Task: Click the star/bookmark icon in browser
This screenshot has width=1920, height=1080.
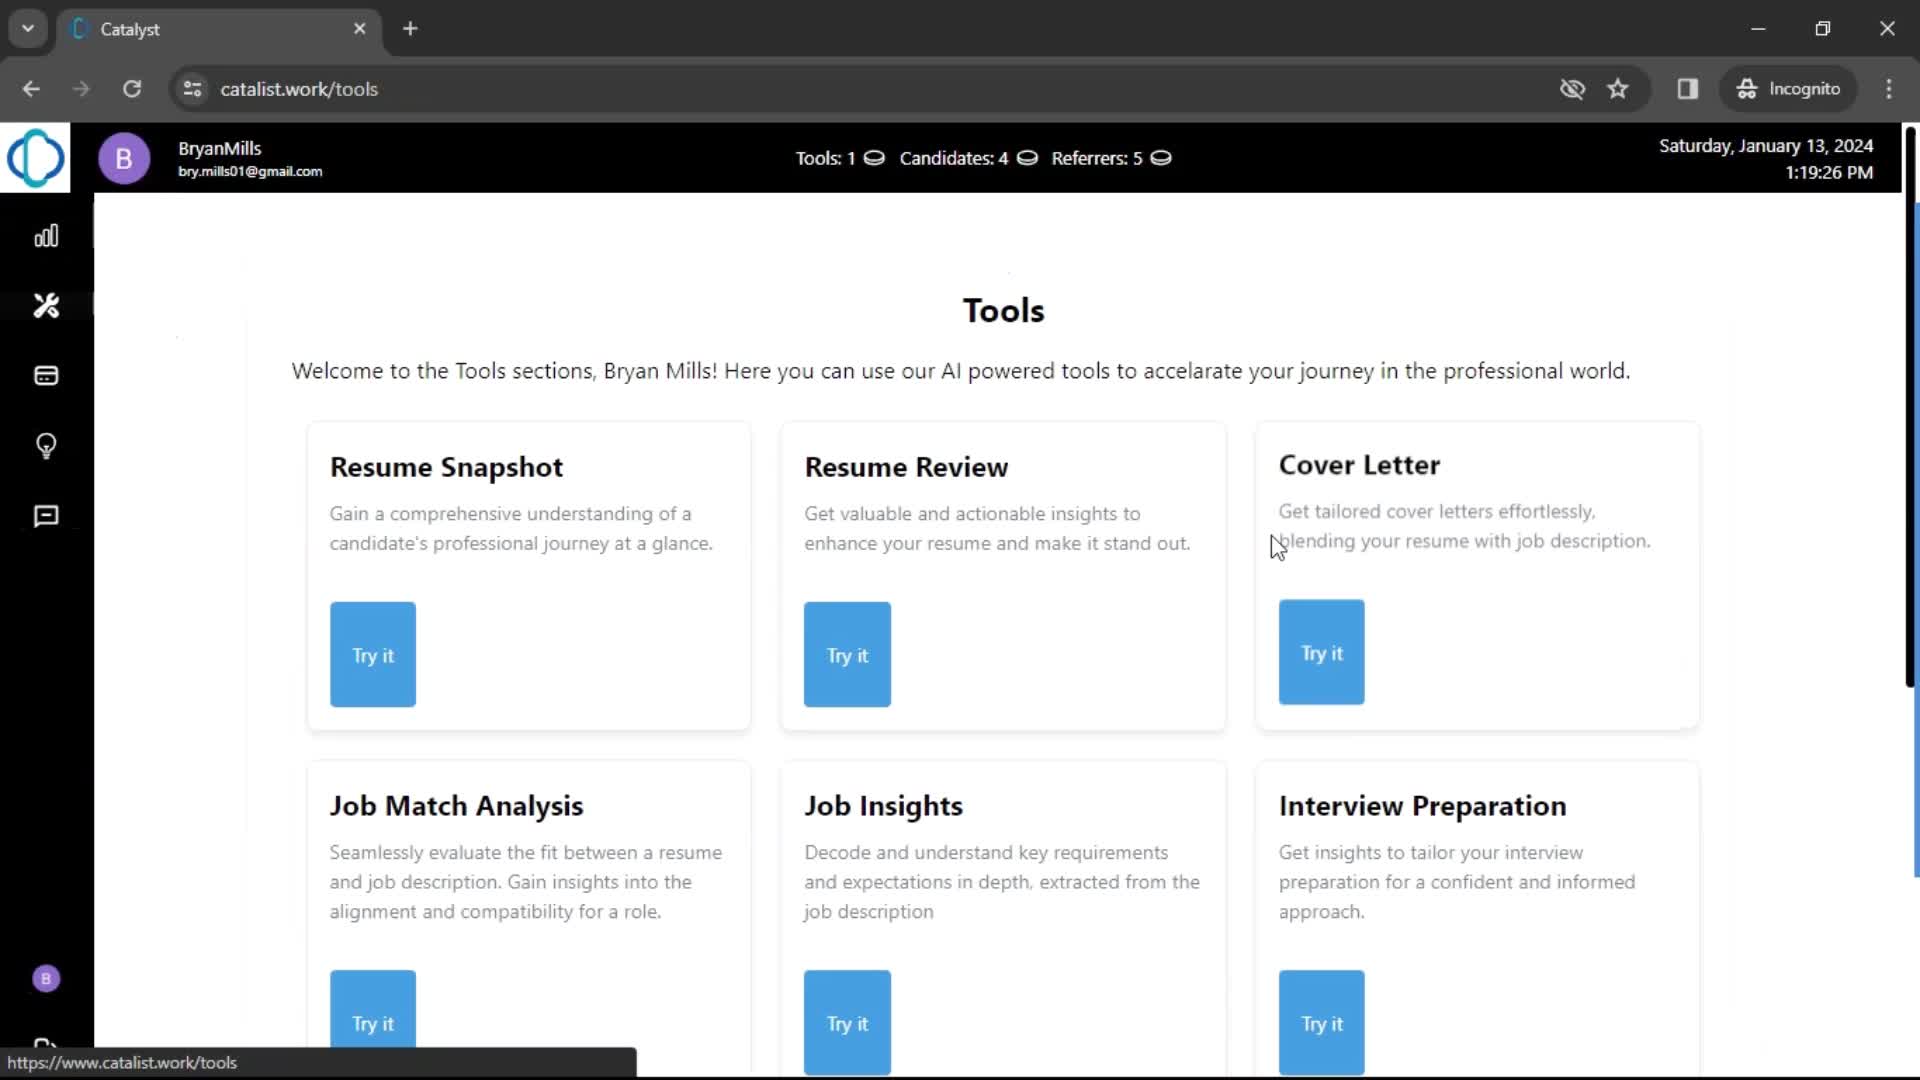Action: pyautogui.click(x=1617, y=88)
